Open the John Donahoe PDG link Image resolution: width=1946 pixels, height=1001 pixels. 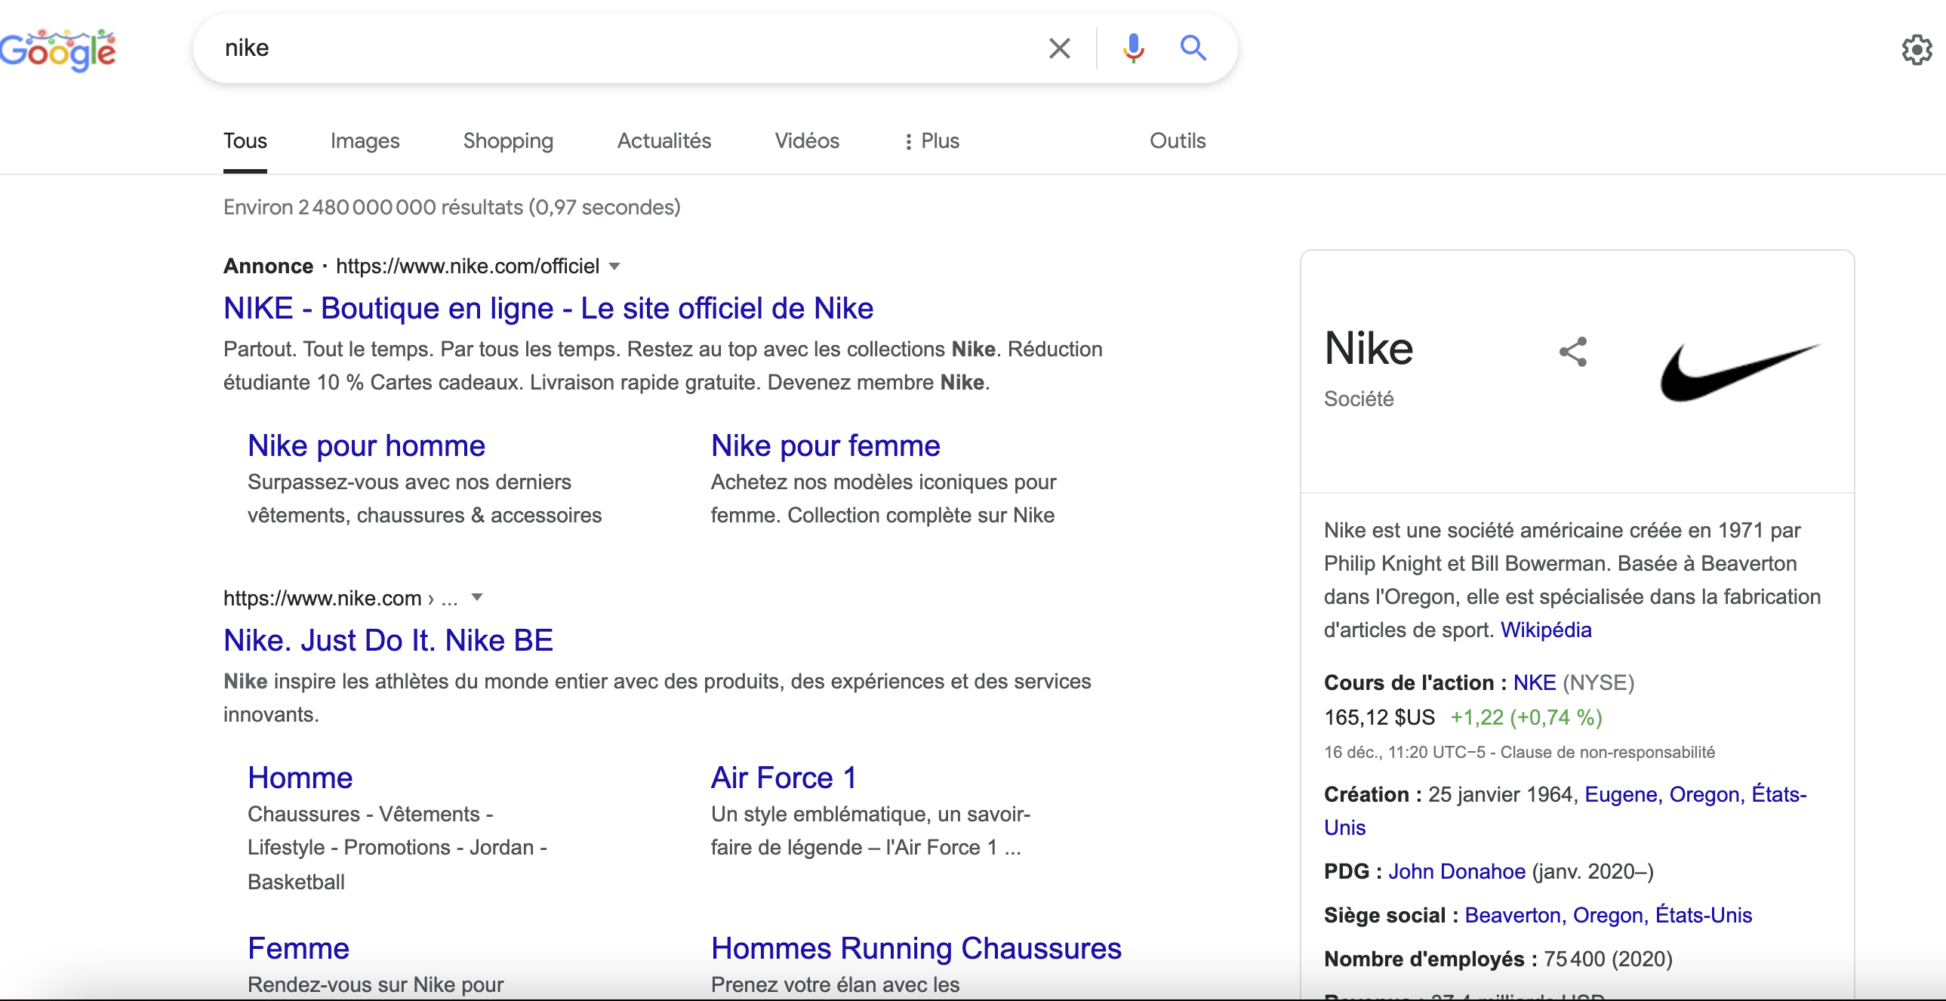[1456, 871]
